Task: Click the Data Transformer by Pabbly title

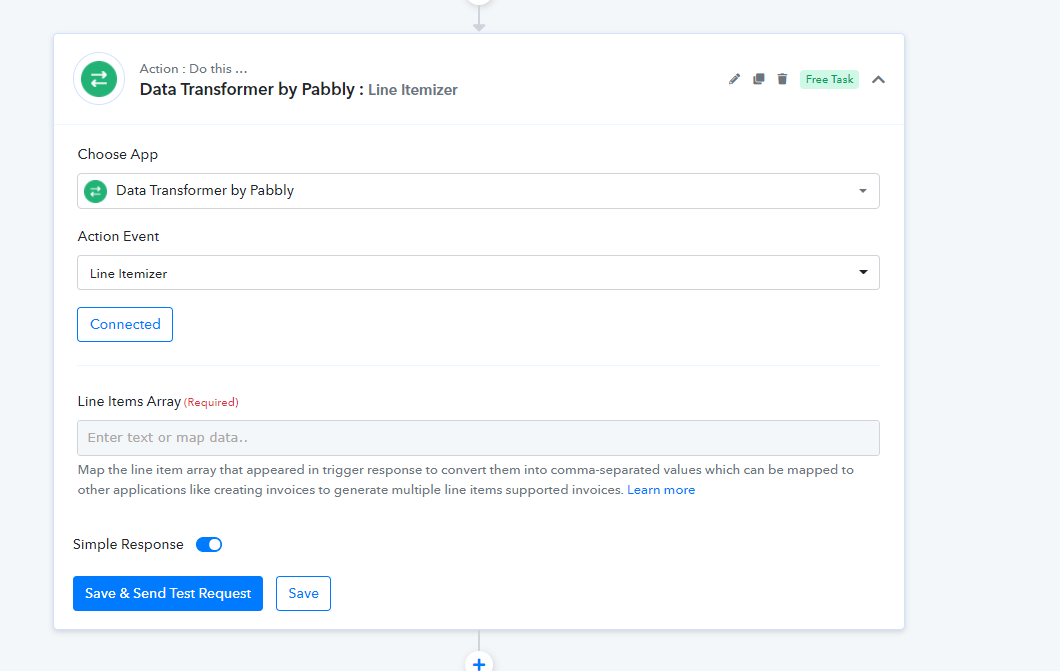Action: (251, 89)
